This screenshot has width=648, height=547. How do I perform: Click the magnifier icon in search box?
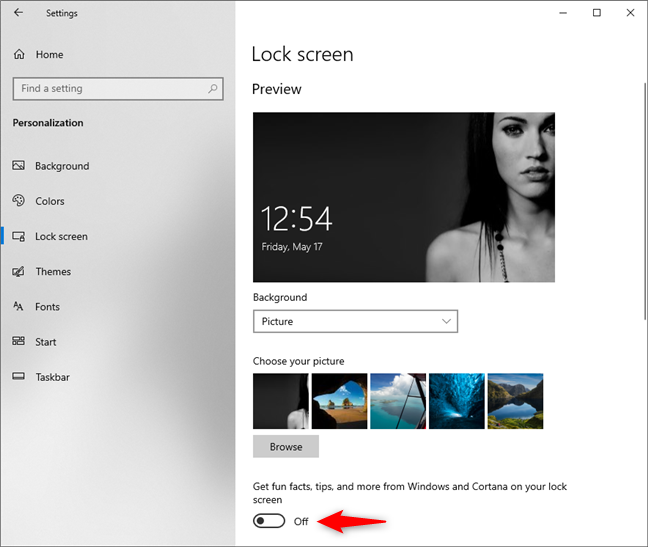[212, 88]
